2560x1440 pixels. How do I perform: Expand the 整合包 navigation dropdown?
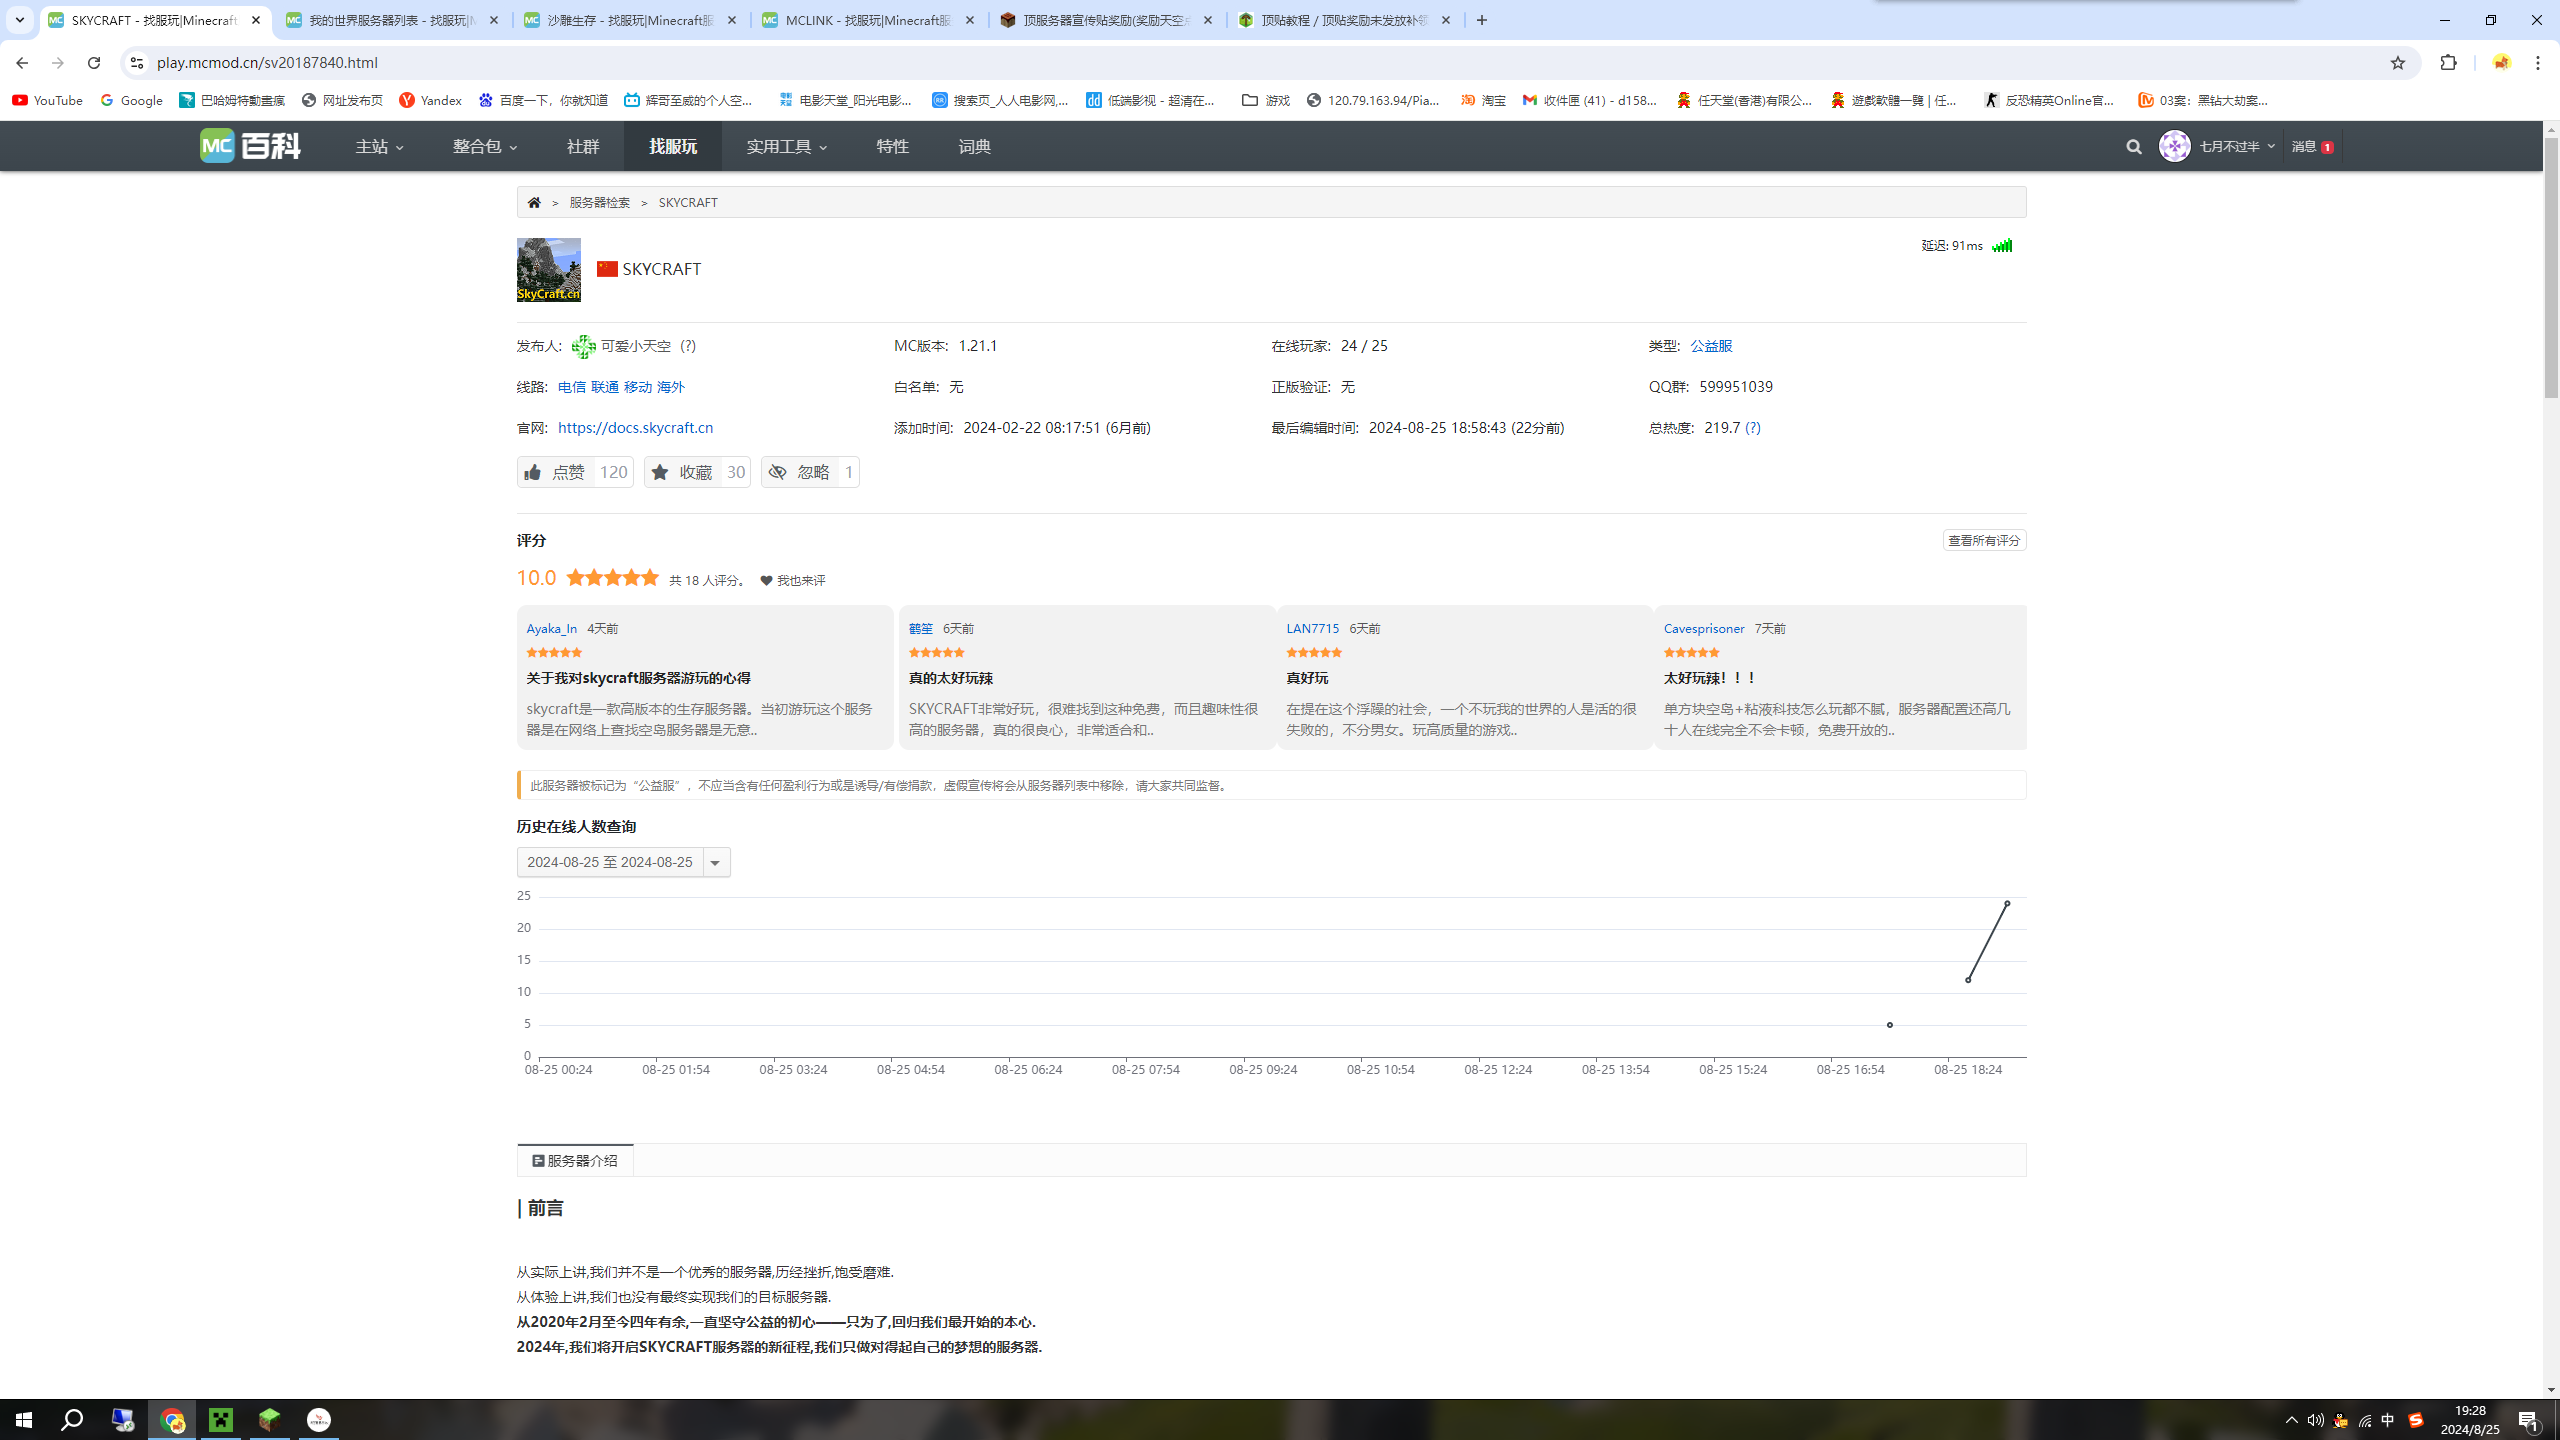coord(485,146)
